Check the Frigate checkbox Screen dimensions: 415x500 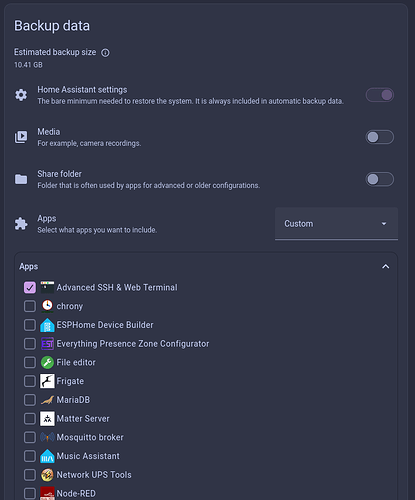click(x=30, y=381)
